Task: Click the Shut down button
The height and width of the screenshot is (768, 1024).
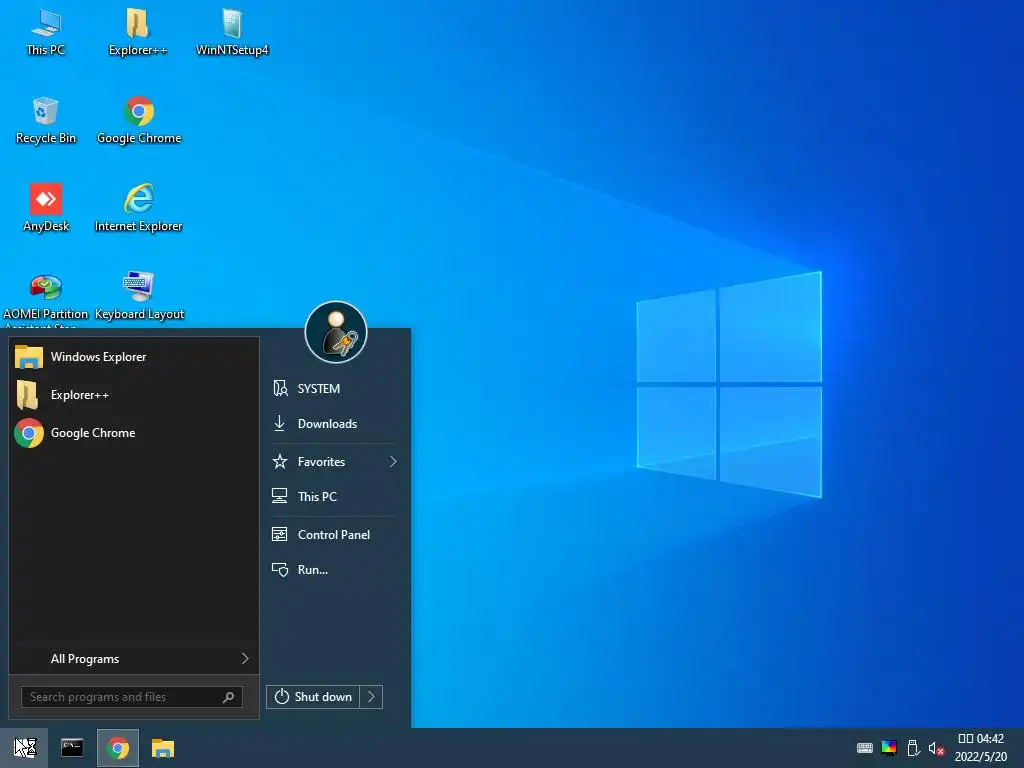Action: tap(313, 697)
